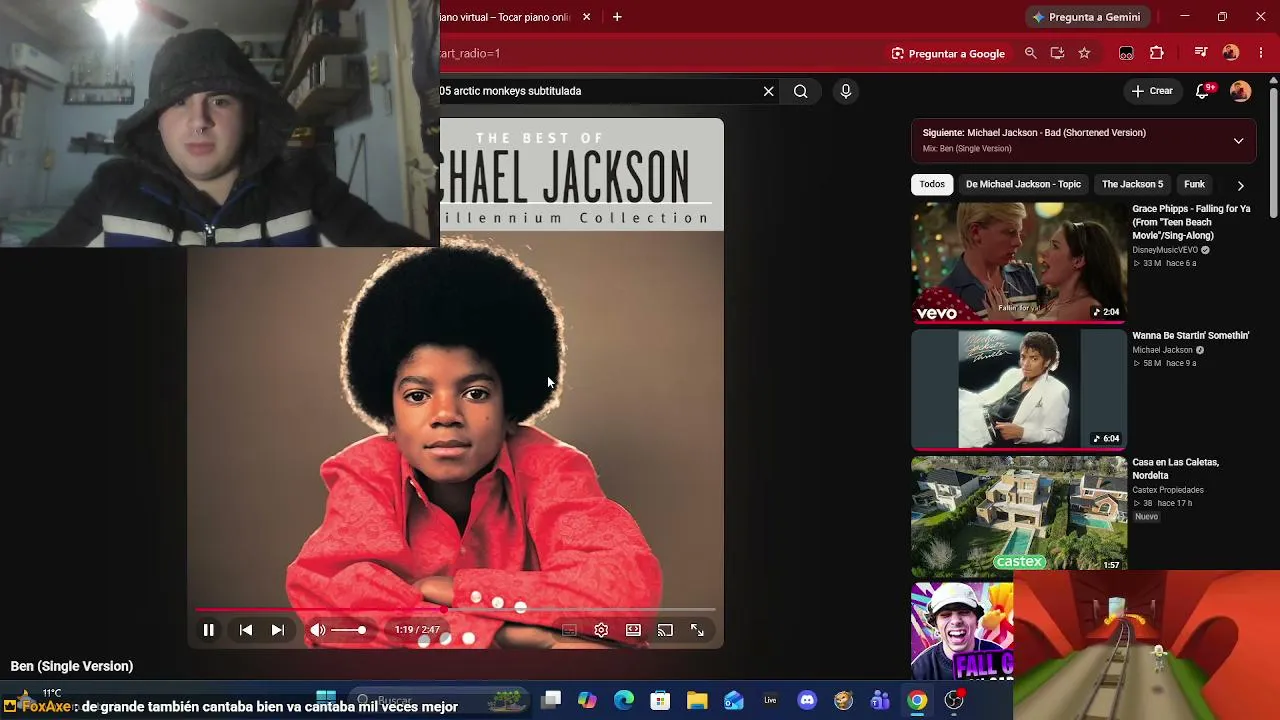Click the Pregunta a Gemini button
Screen dimensions: 1280x720
click(x=1086, y=17)
